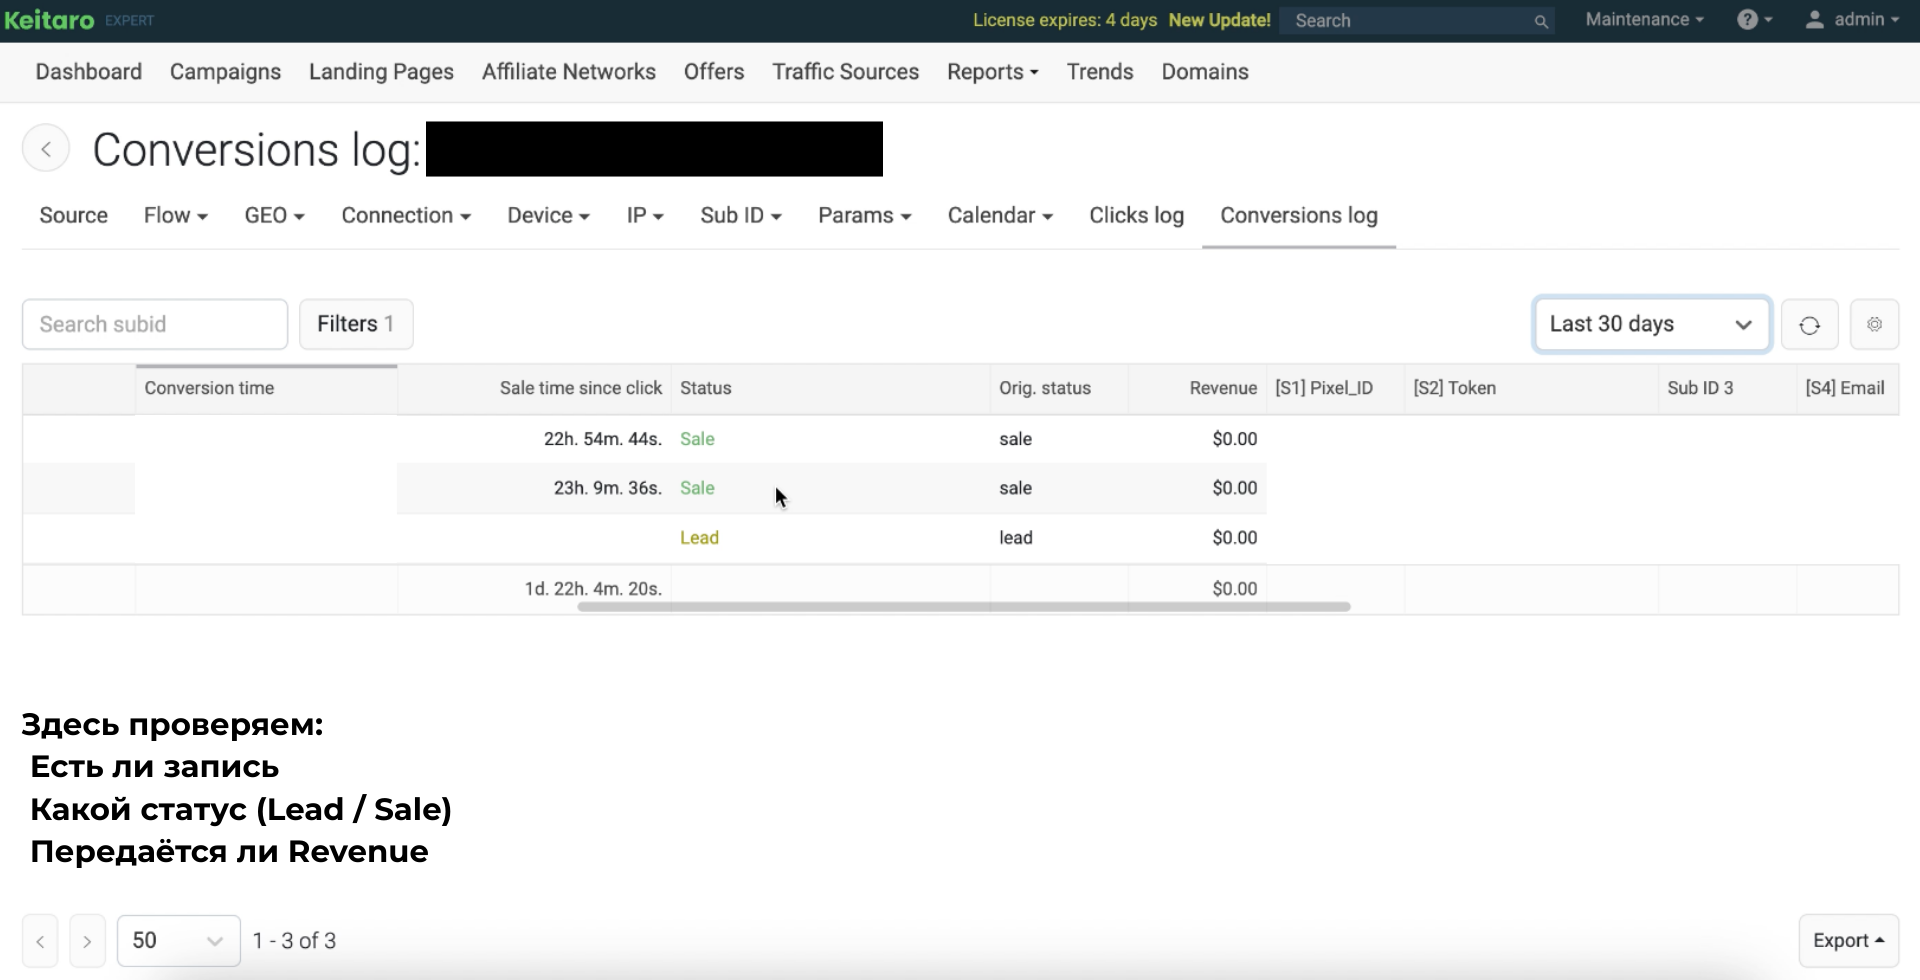Expand the Reports menu

(992, 72)
